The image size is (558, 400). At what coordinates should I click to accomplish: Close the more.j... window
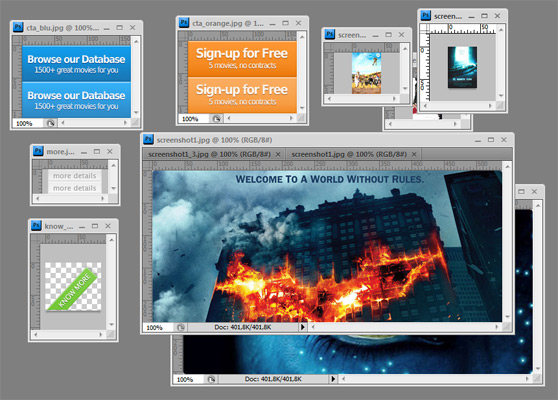(110, 152)
